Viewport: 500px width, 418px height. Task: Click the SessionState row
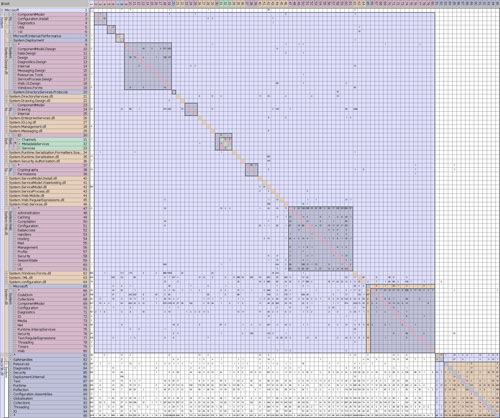(x=52, y=260)
